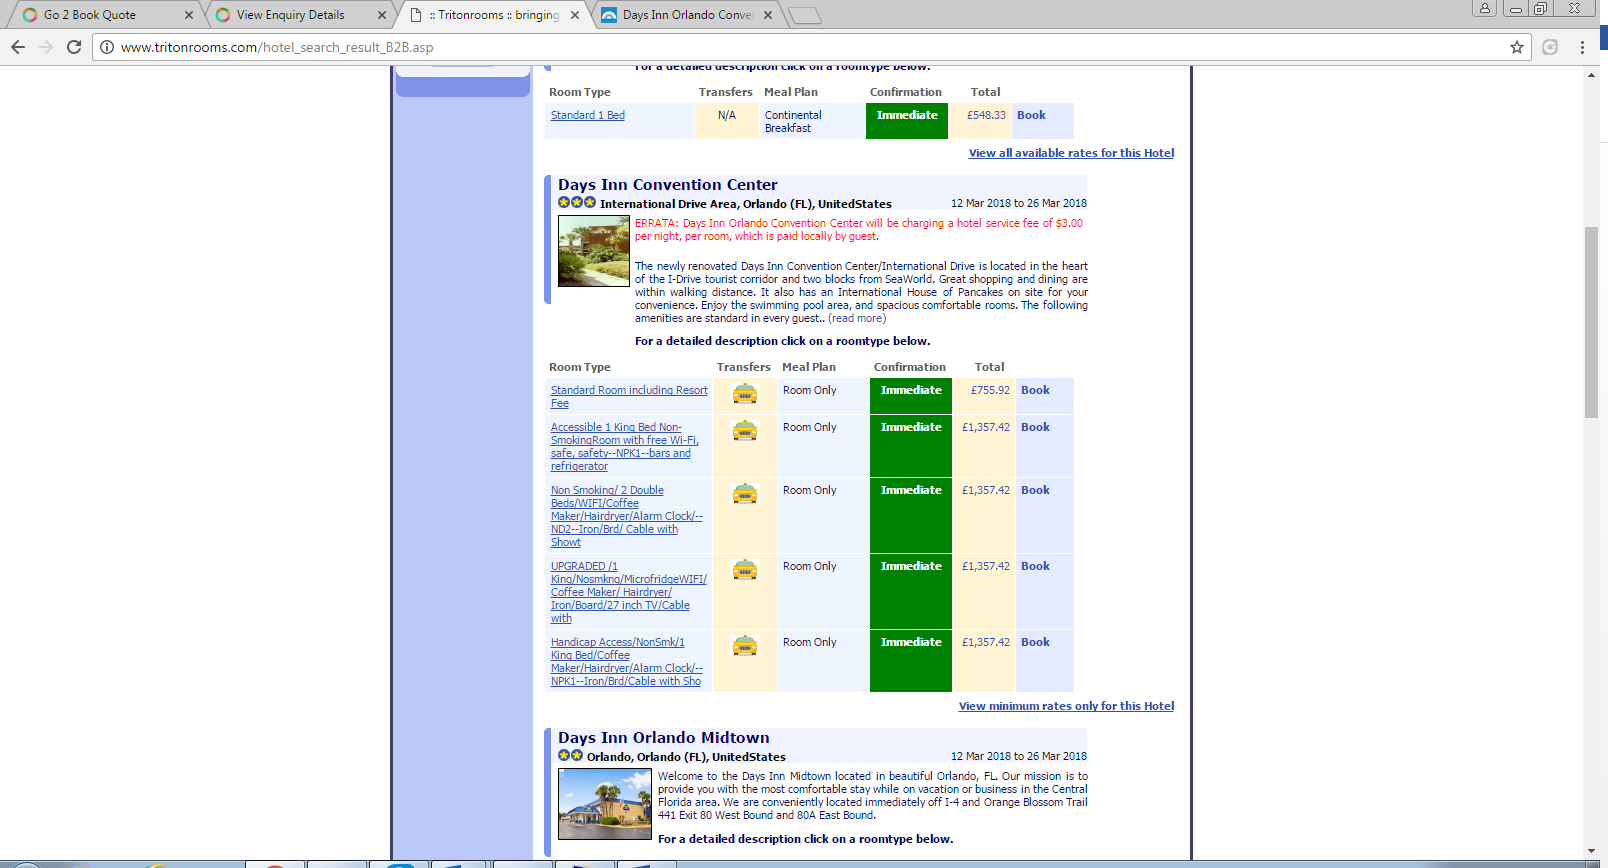The width and height of the screenshot is (1608, 868).
Task: Click the transfer taxi icon for Accessible 1 King Bed room
Action: 745,431
